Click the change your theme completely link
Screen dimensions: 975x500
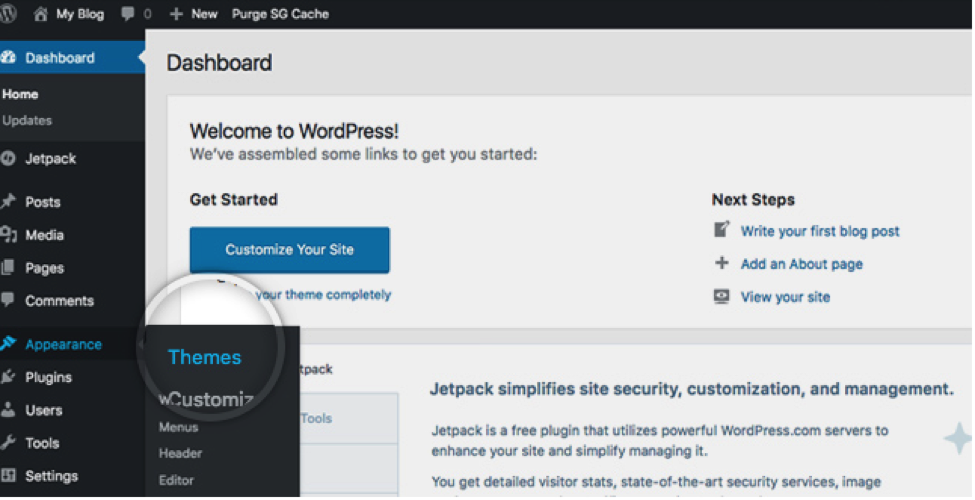tap(323, 295)
